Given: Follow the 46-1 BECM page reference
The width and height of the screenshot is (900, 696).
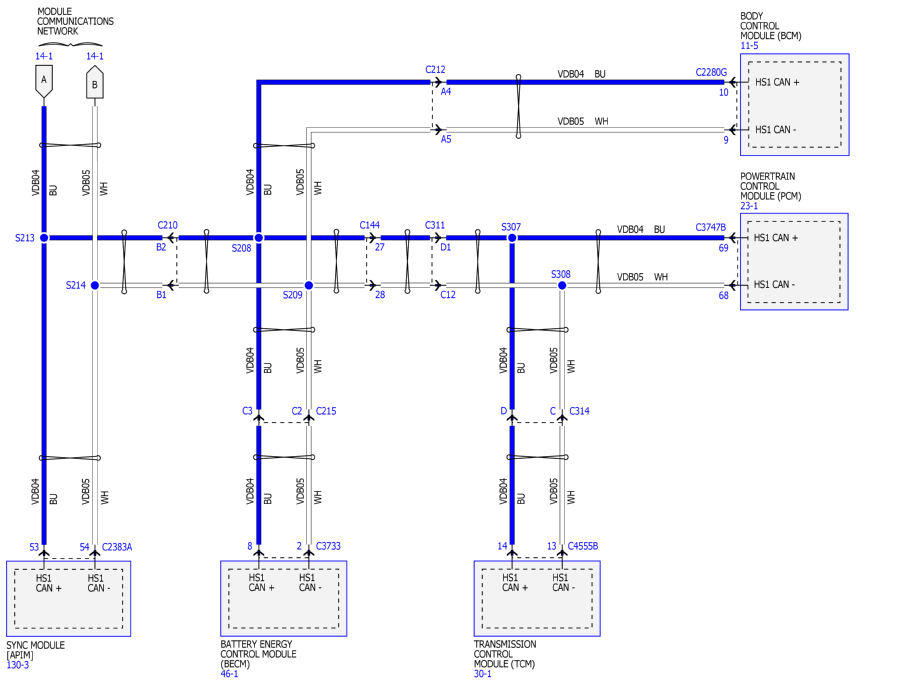Looking at the screenshot, I should click(229, 675).
